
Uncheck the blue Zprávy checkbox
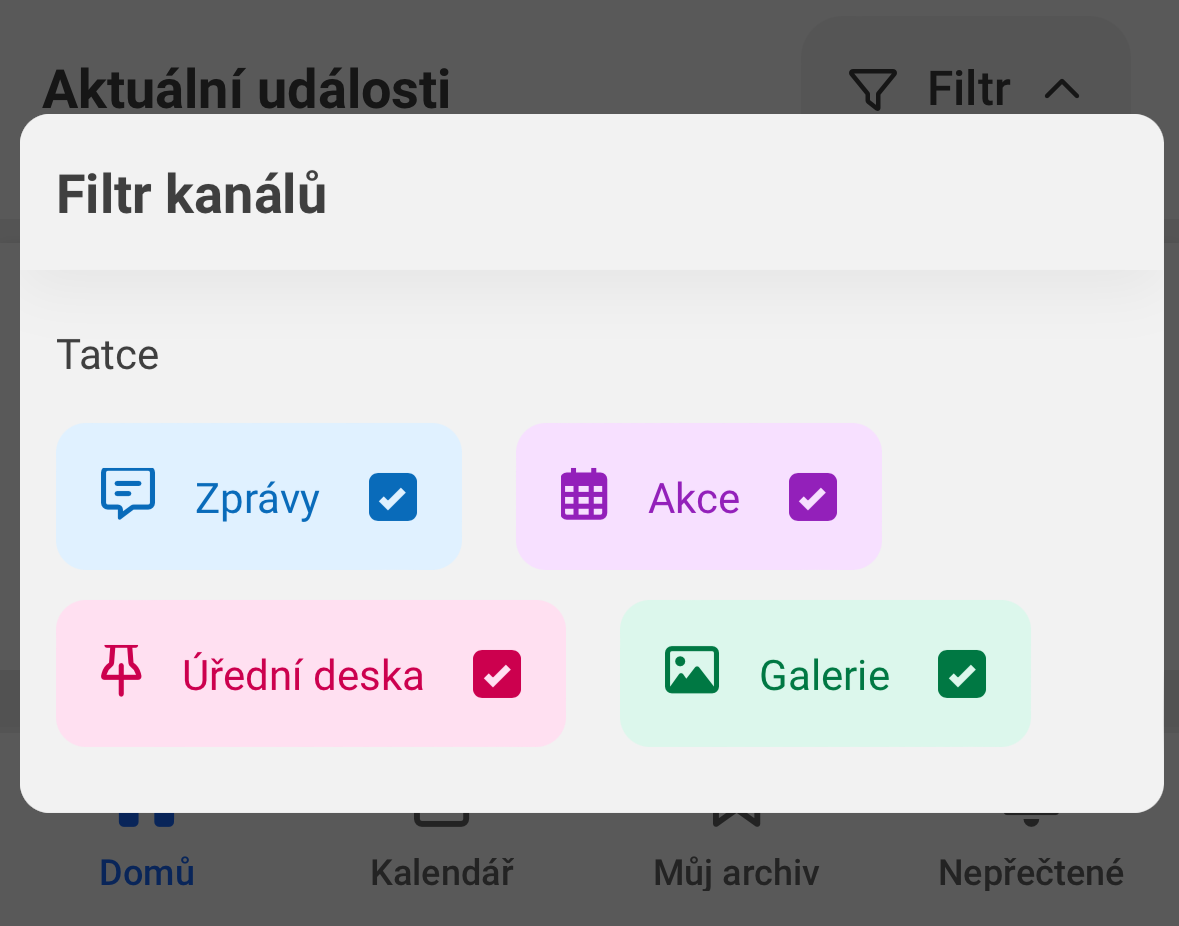coord(392,497)
